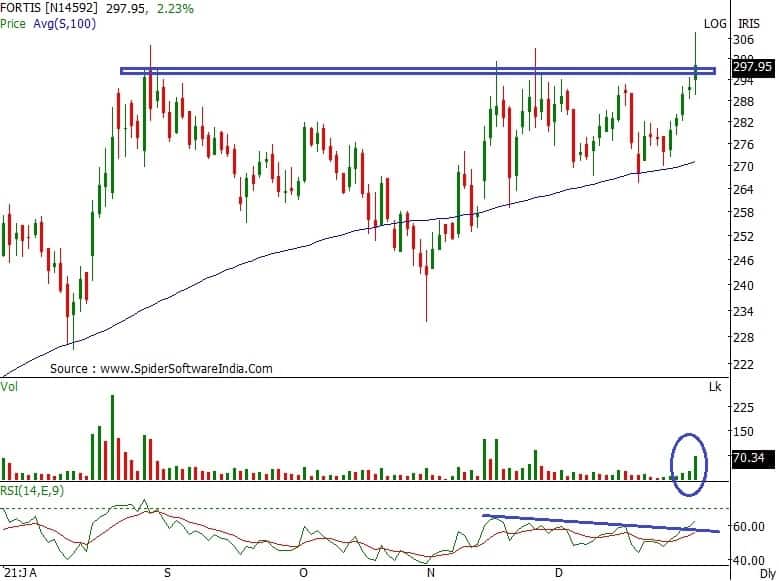779x581 pixels.
Task: Click the 'N' November marker on time axis
Action: coord(432,574)
